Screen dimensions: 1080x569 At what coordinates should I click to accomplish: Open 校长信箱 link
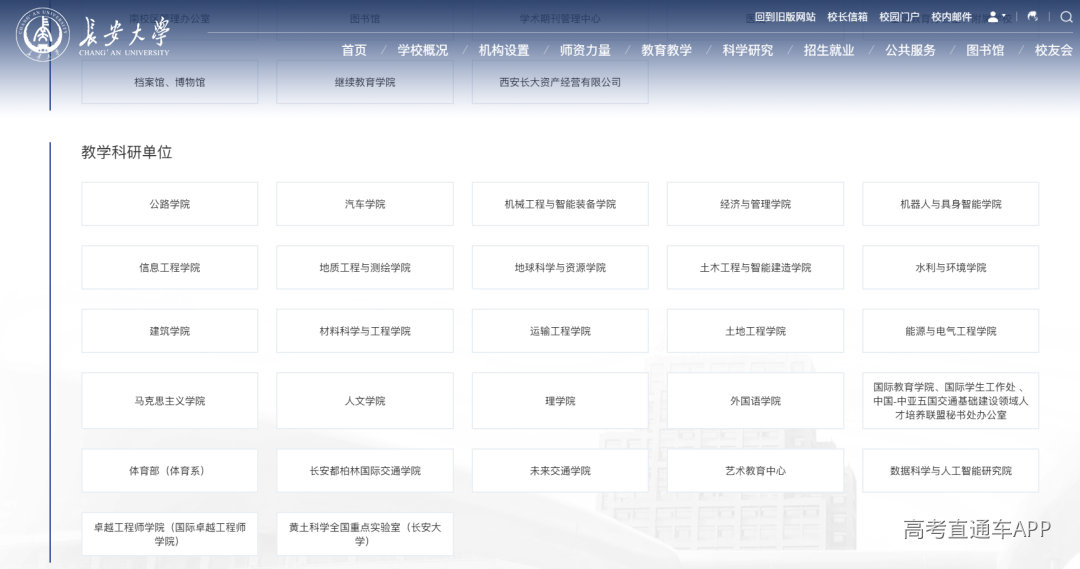click(x=847, y=17)
